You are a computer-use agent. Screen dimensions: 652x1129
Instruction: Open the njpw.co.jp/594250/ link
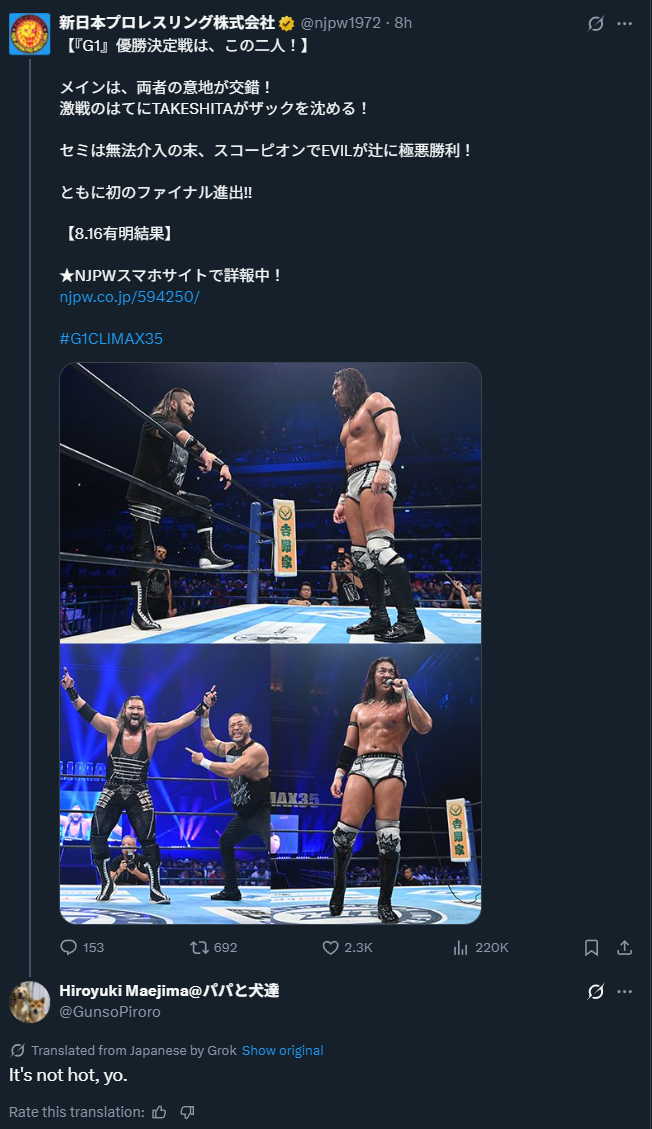point(130,297)
